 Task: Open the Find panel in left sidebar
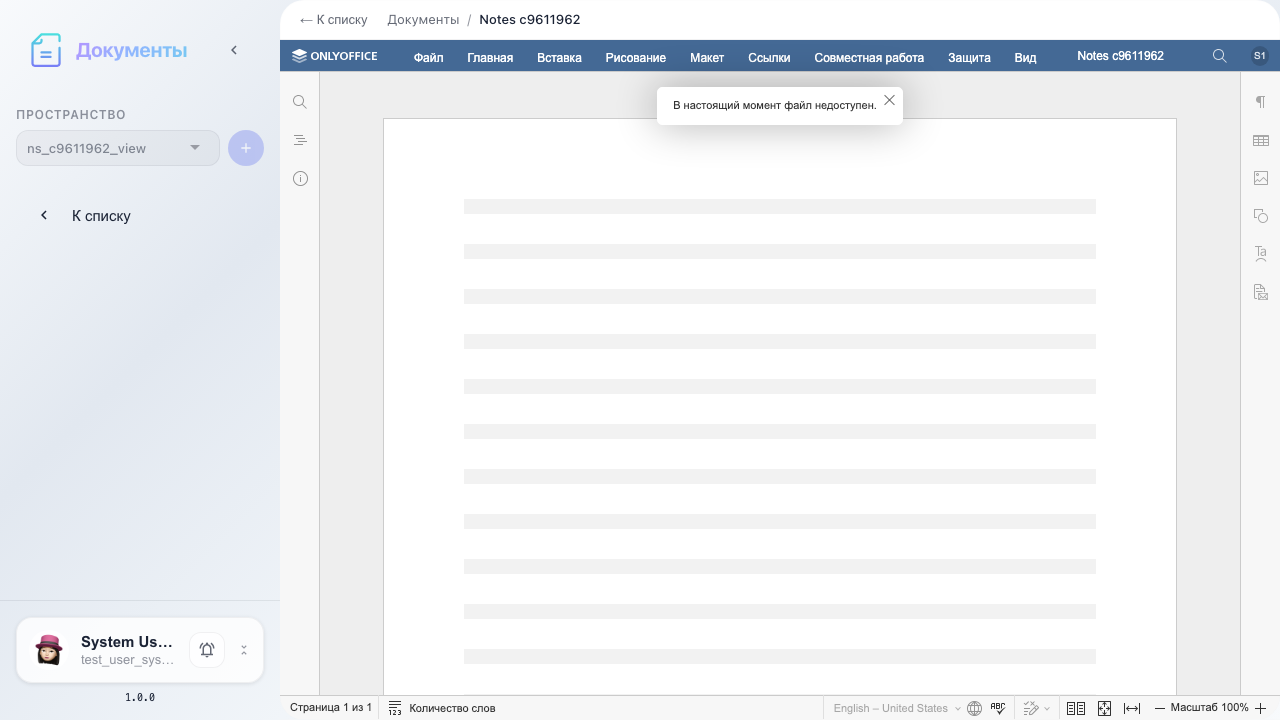pos(300,102)
